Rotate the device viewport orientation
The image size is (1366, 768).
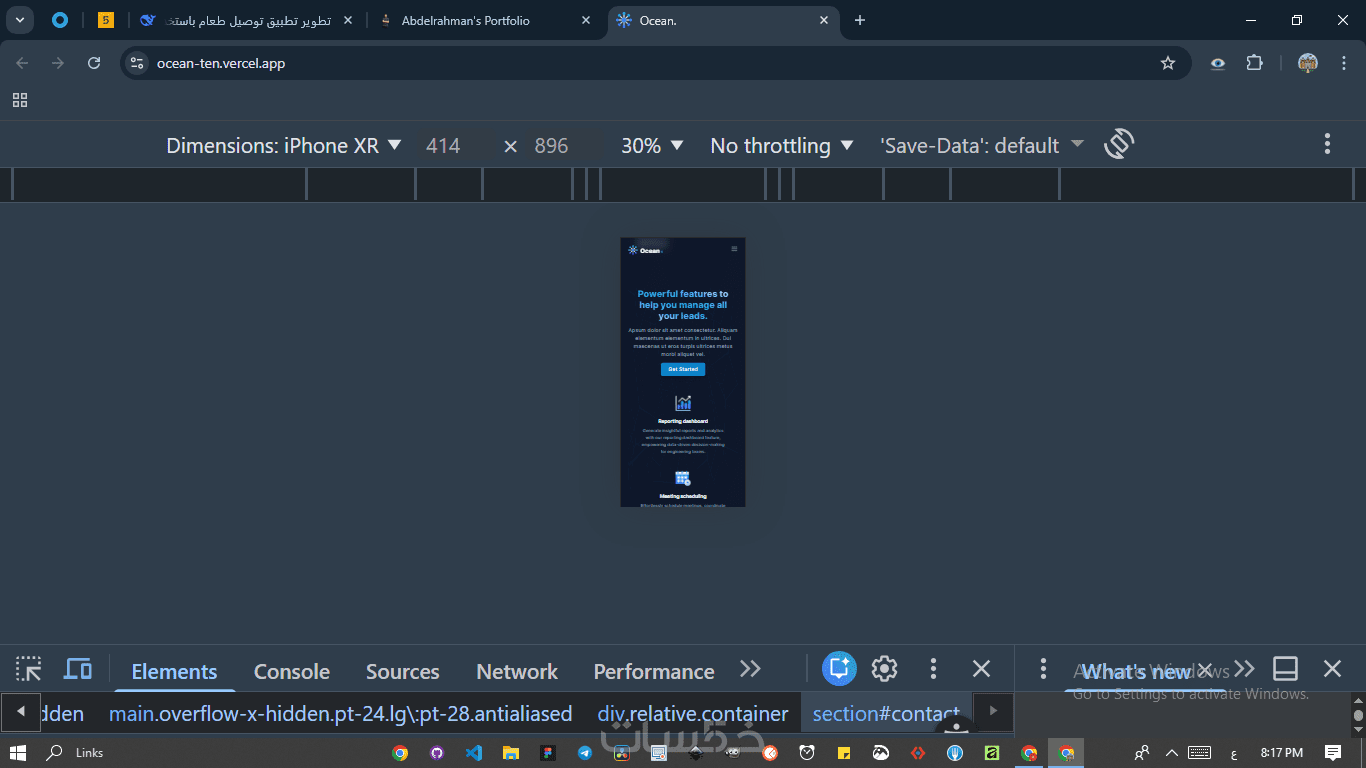[1119, 144]
